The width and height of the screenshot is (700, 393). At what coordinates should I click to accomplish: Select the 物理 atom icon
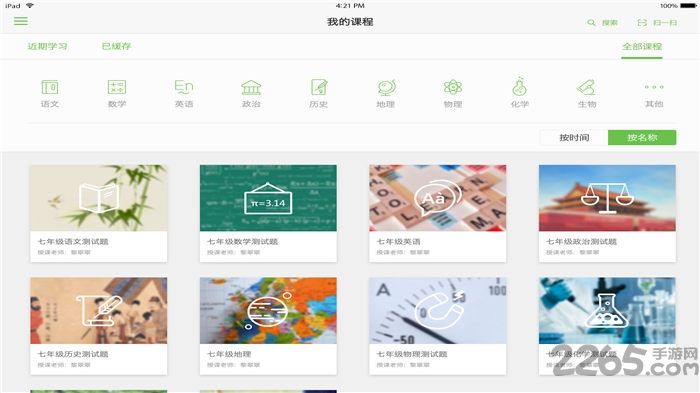click(453, 87)
